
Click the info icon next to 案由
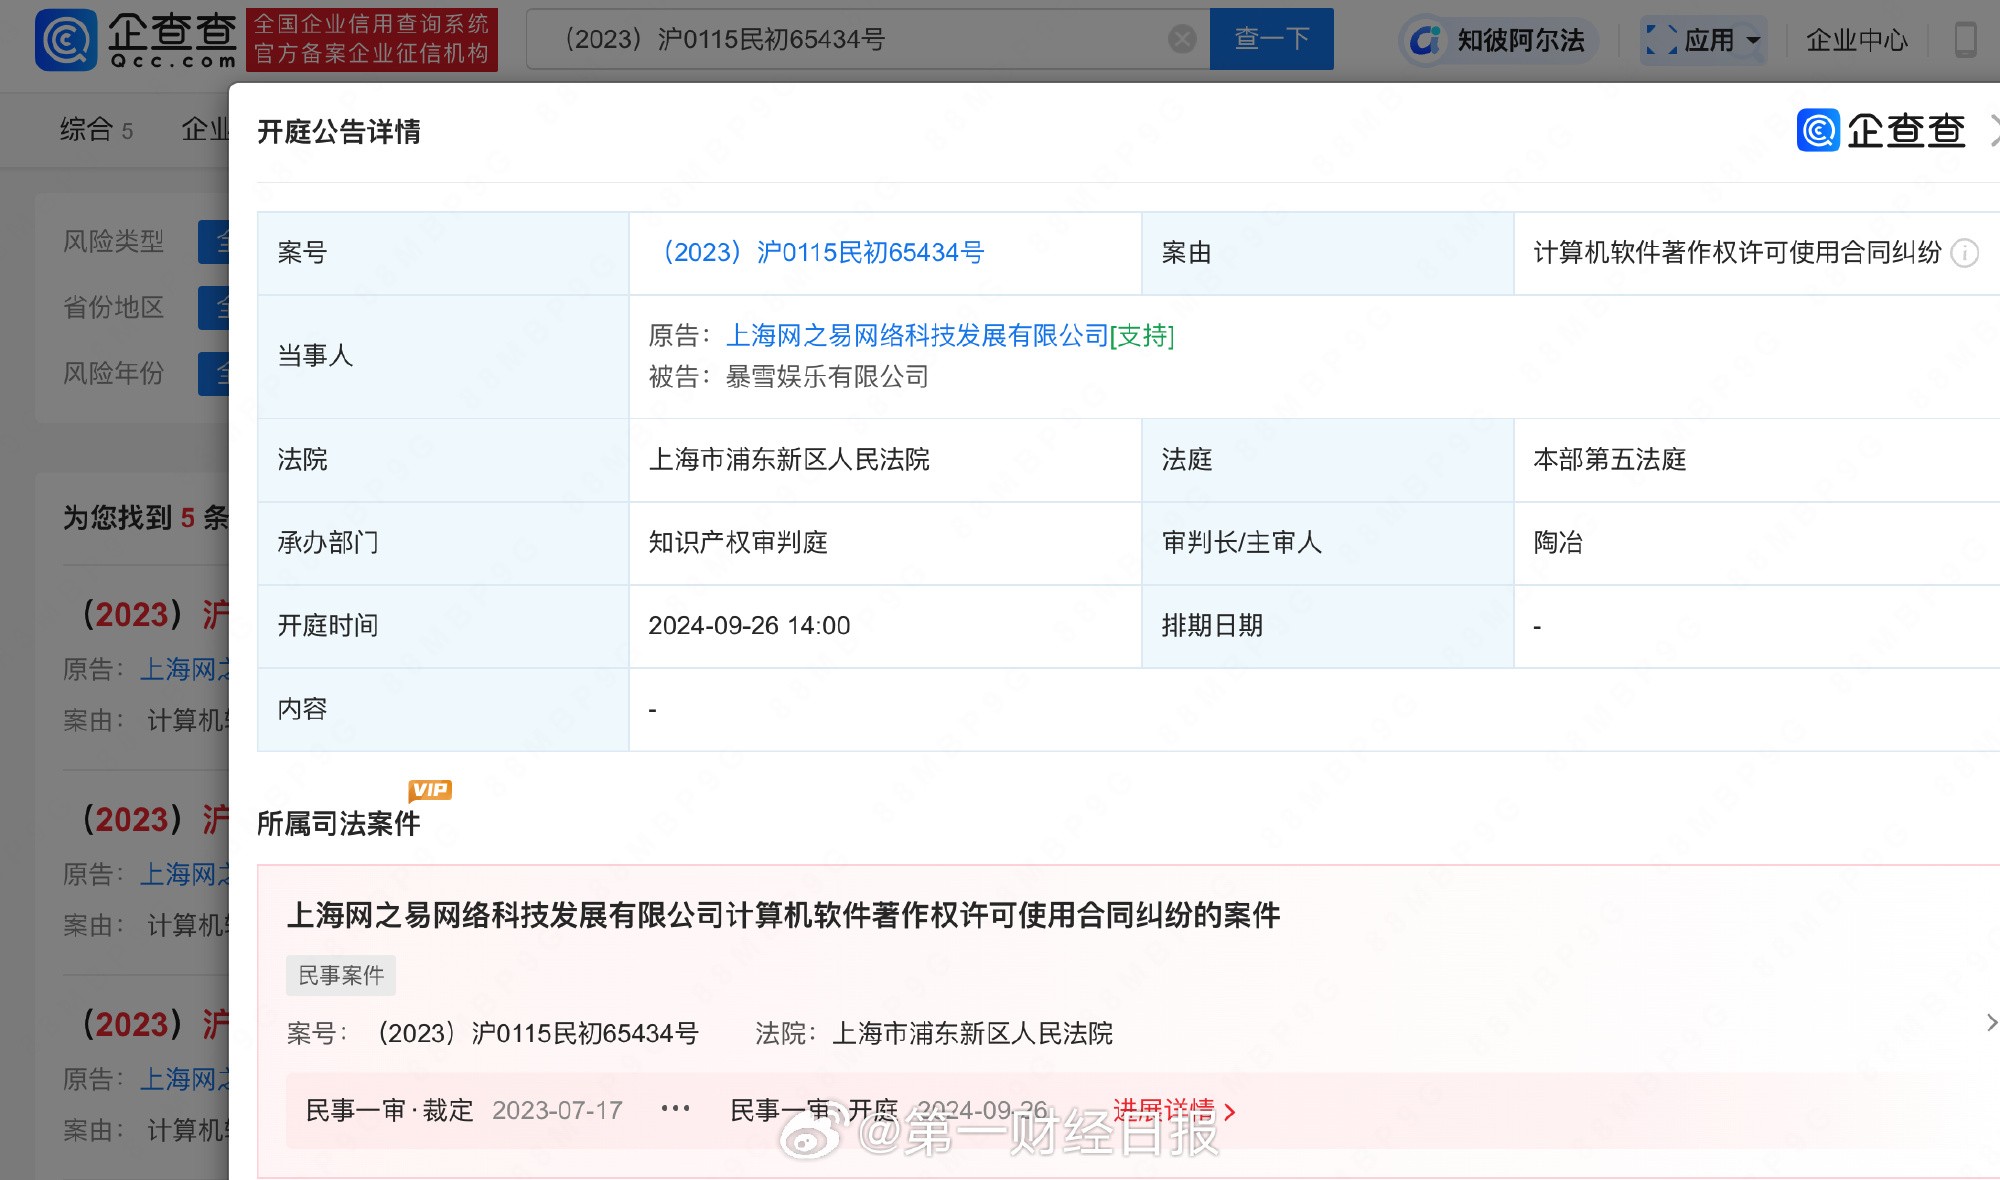click(1965, 253)
